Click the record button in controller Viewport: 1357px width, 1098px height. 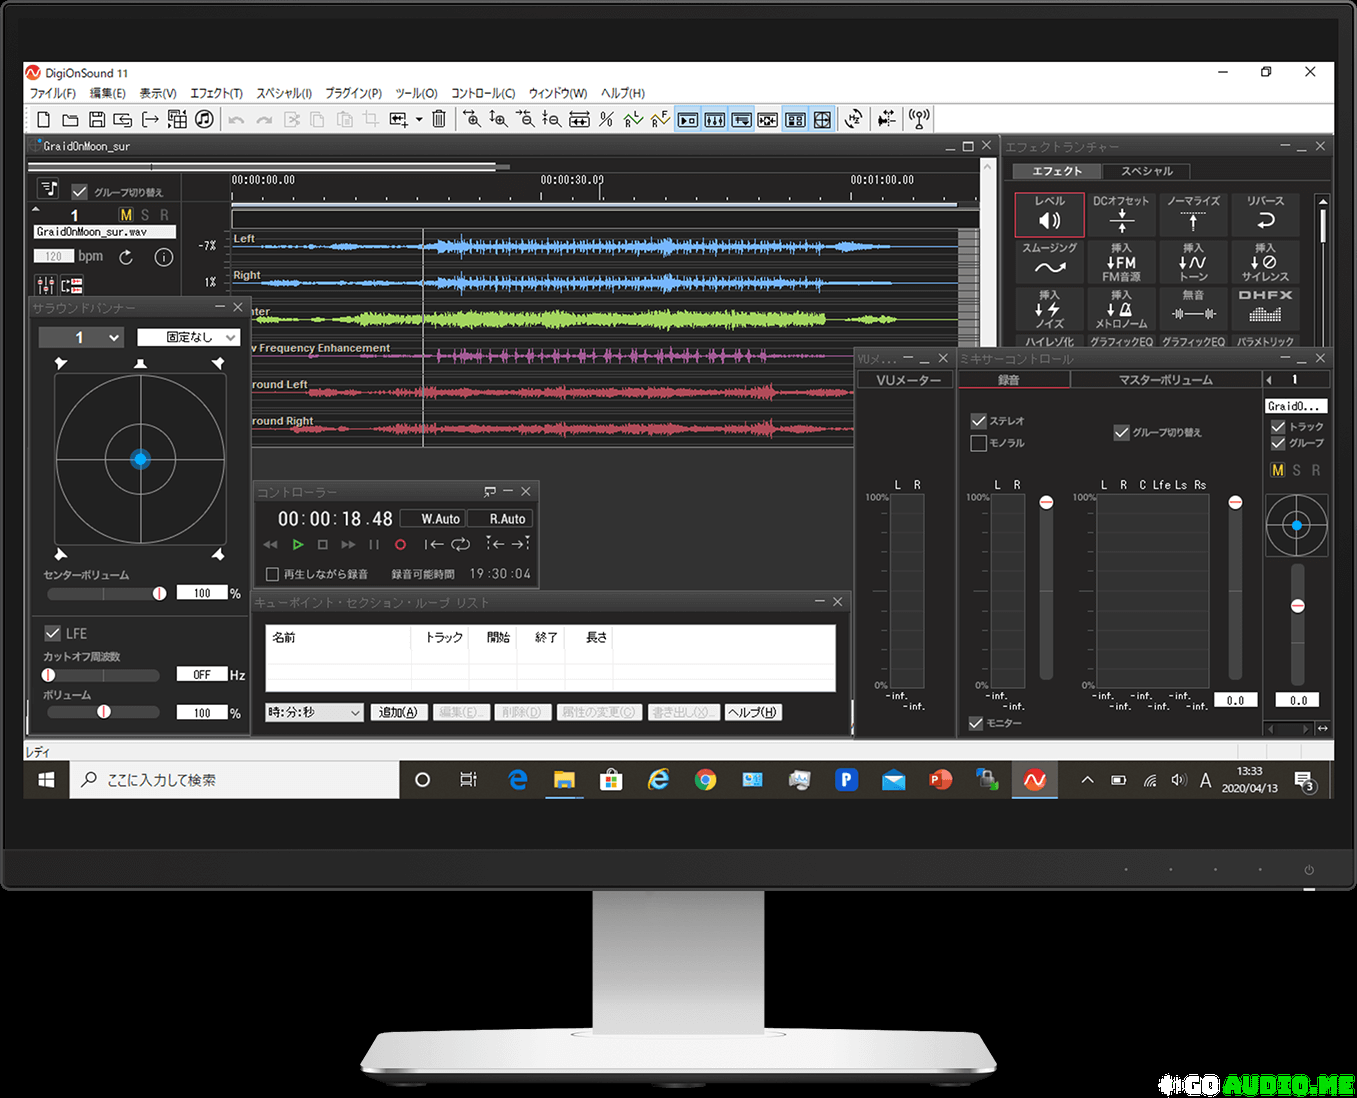[400, 545]
